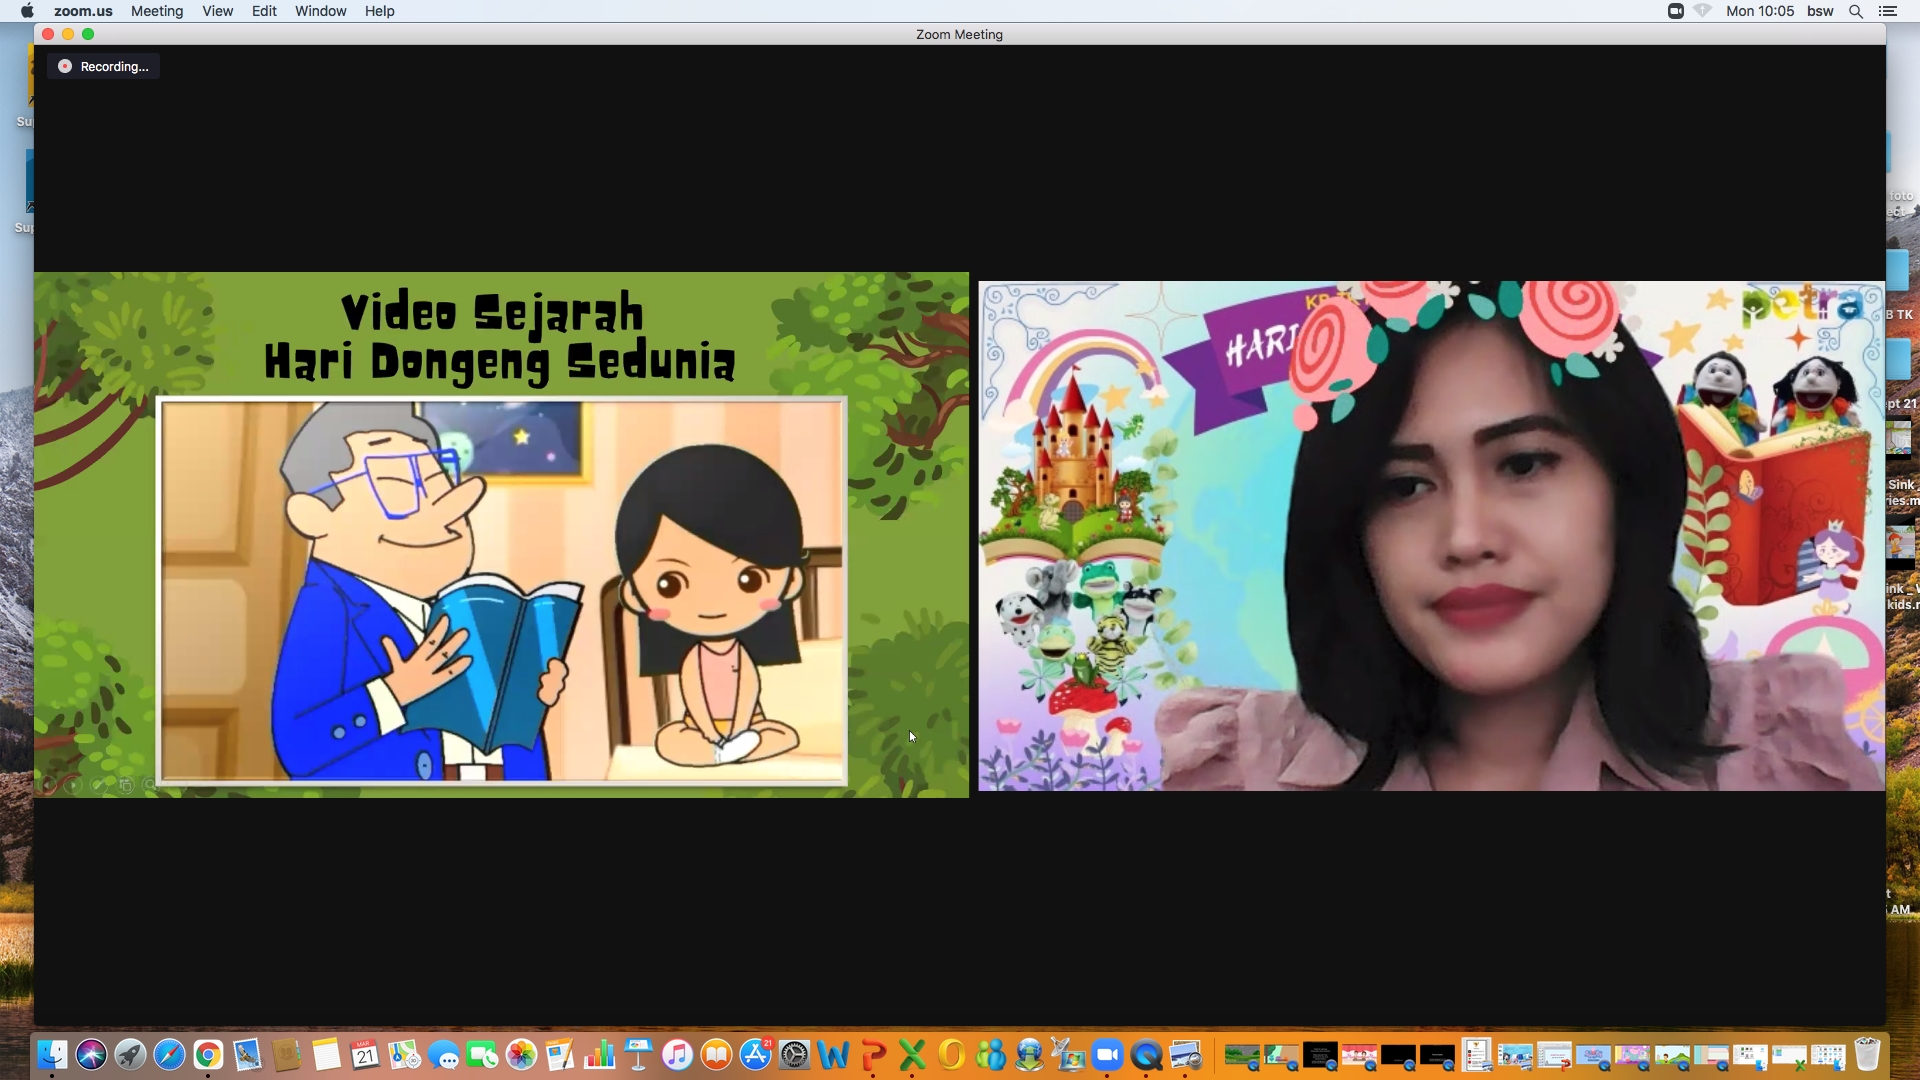The width and height of the screenshot is (1920, 1080).
Task: Open the View menu in menu bar
Action: pyautogui.click(x=217, y=11)
